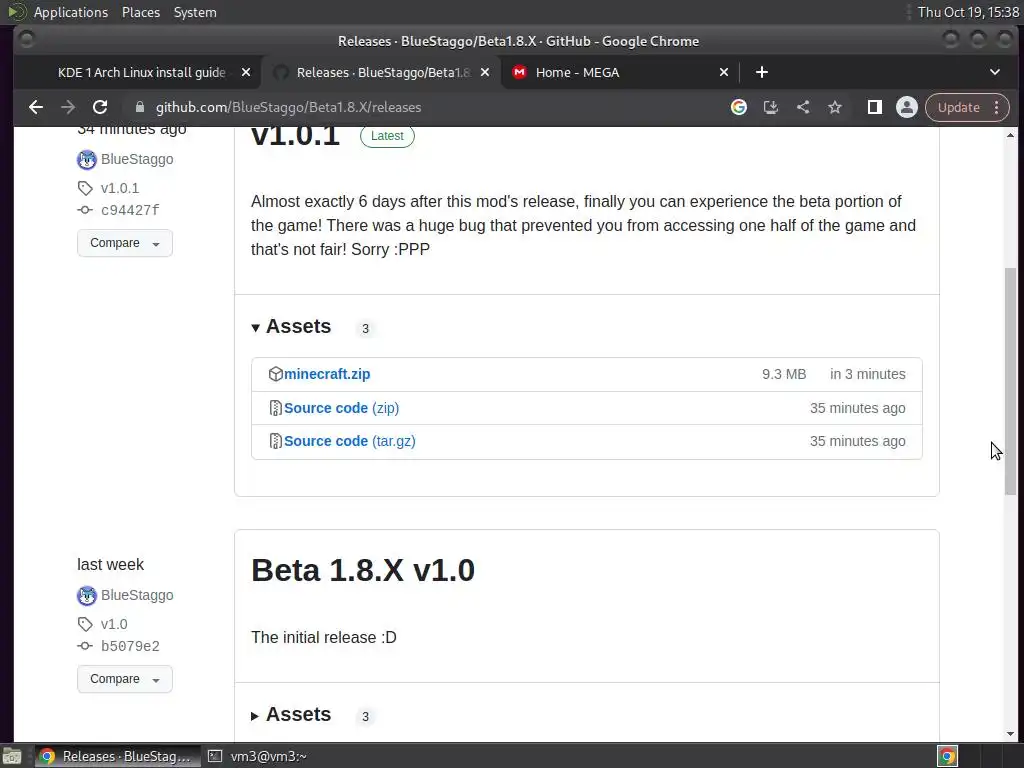Open BlueStaggo profile for v1.0.1 release
Image resolution: width=1024 pixels, height=768 pixels.
click(x=137, y=159)
